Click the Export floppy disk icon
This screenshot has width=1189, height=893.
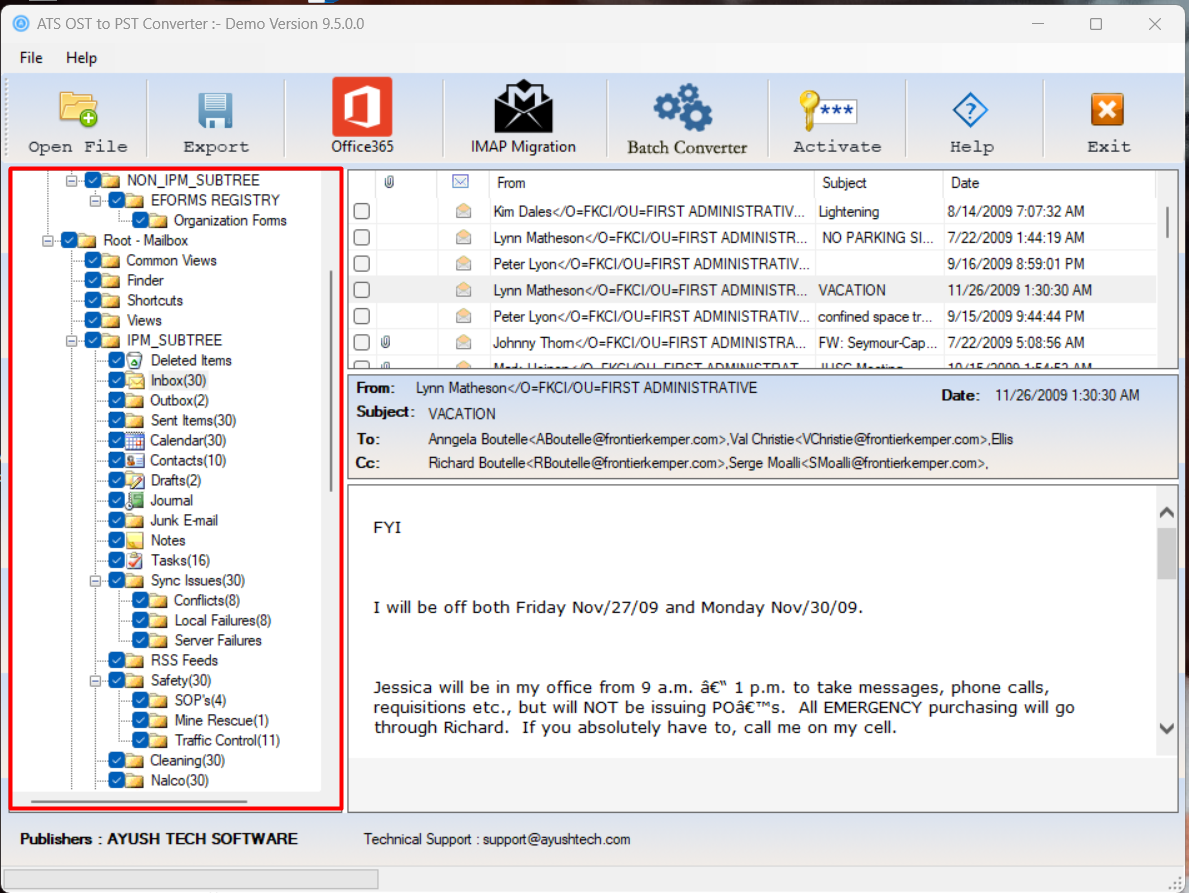pyautogui.click(x=216, y=111)
